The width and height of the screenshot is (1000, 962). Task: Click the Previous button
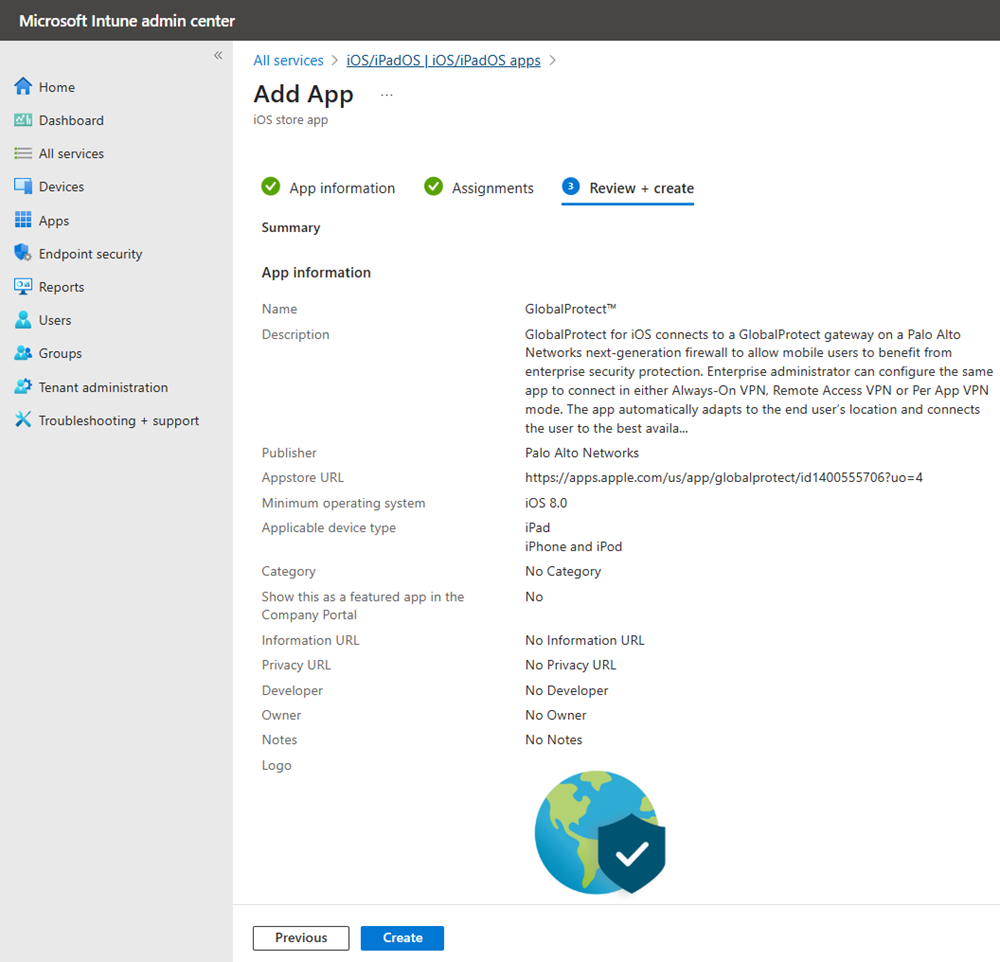click(300, 938)
